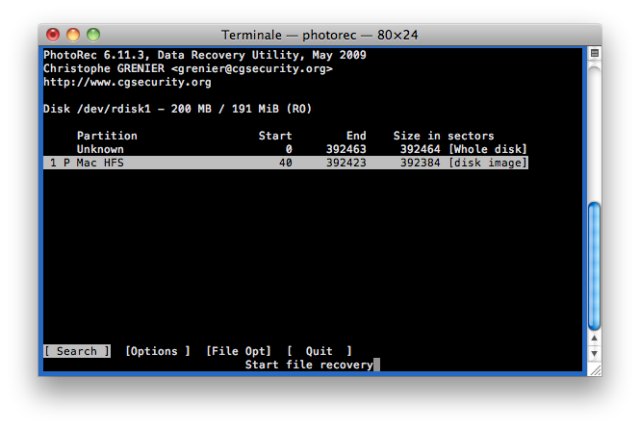Click the split pane icon above scrollbar
Image resolution: width=640 pixels, height=429 pixels.
pyautogui.click(x=595, y=53)
